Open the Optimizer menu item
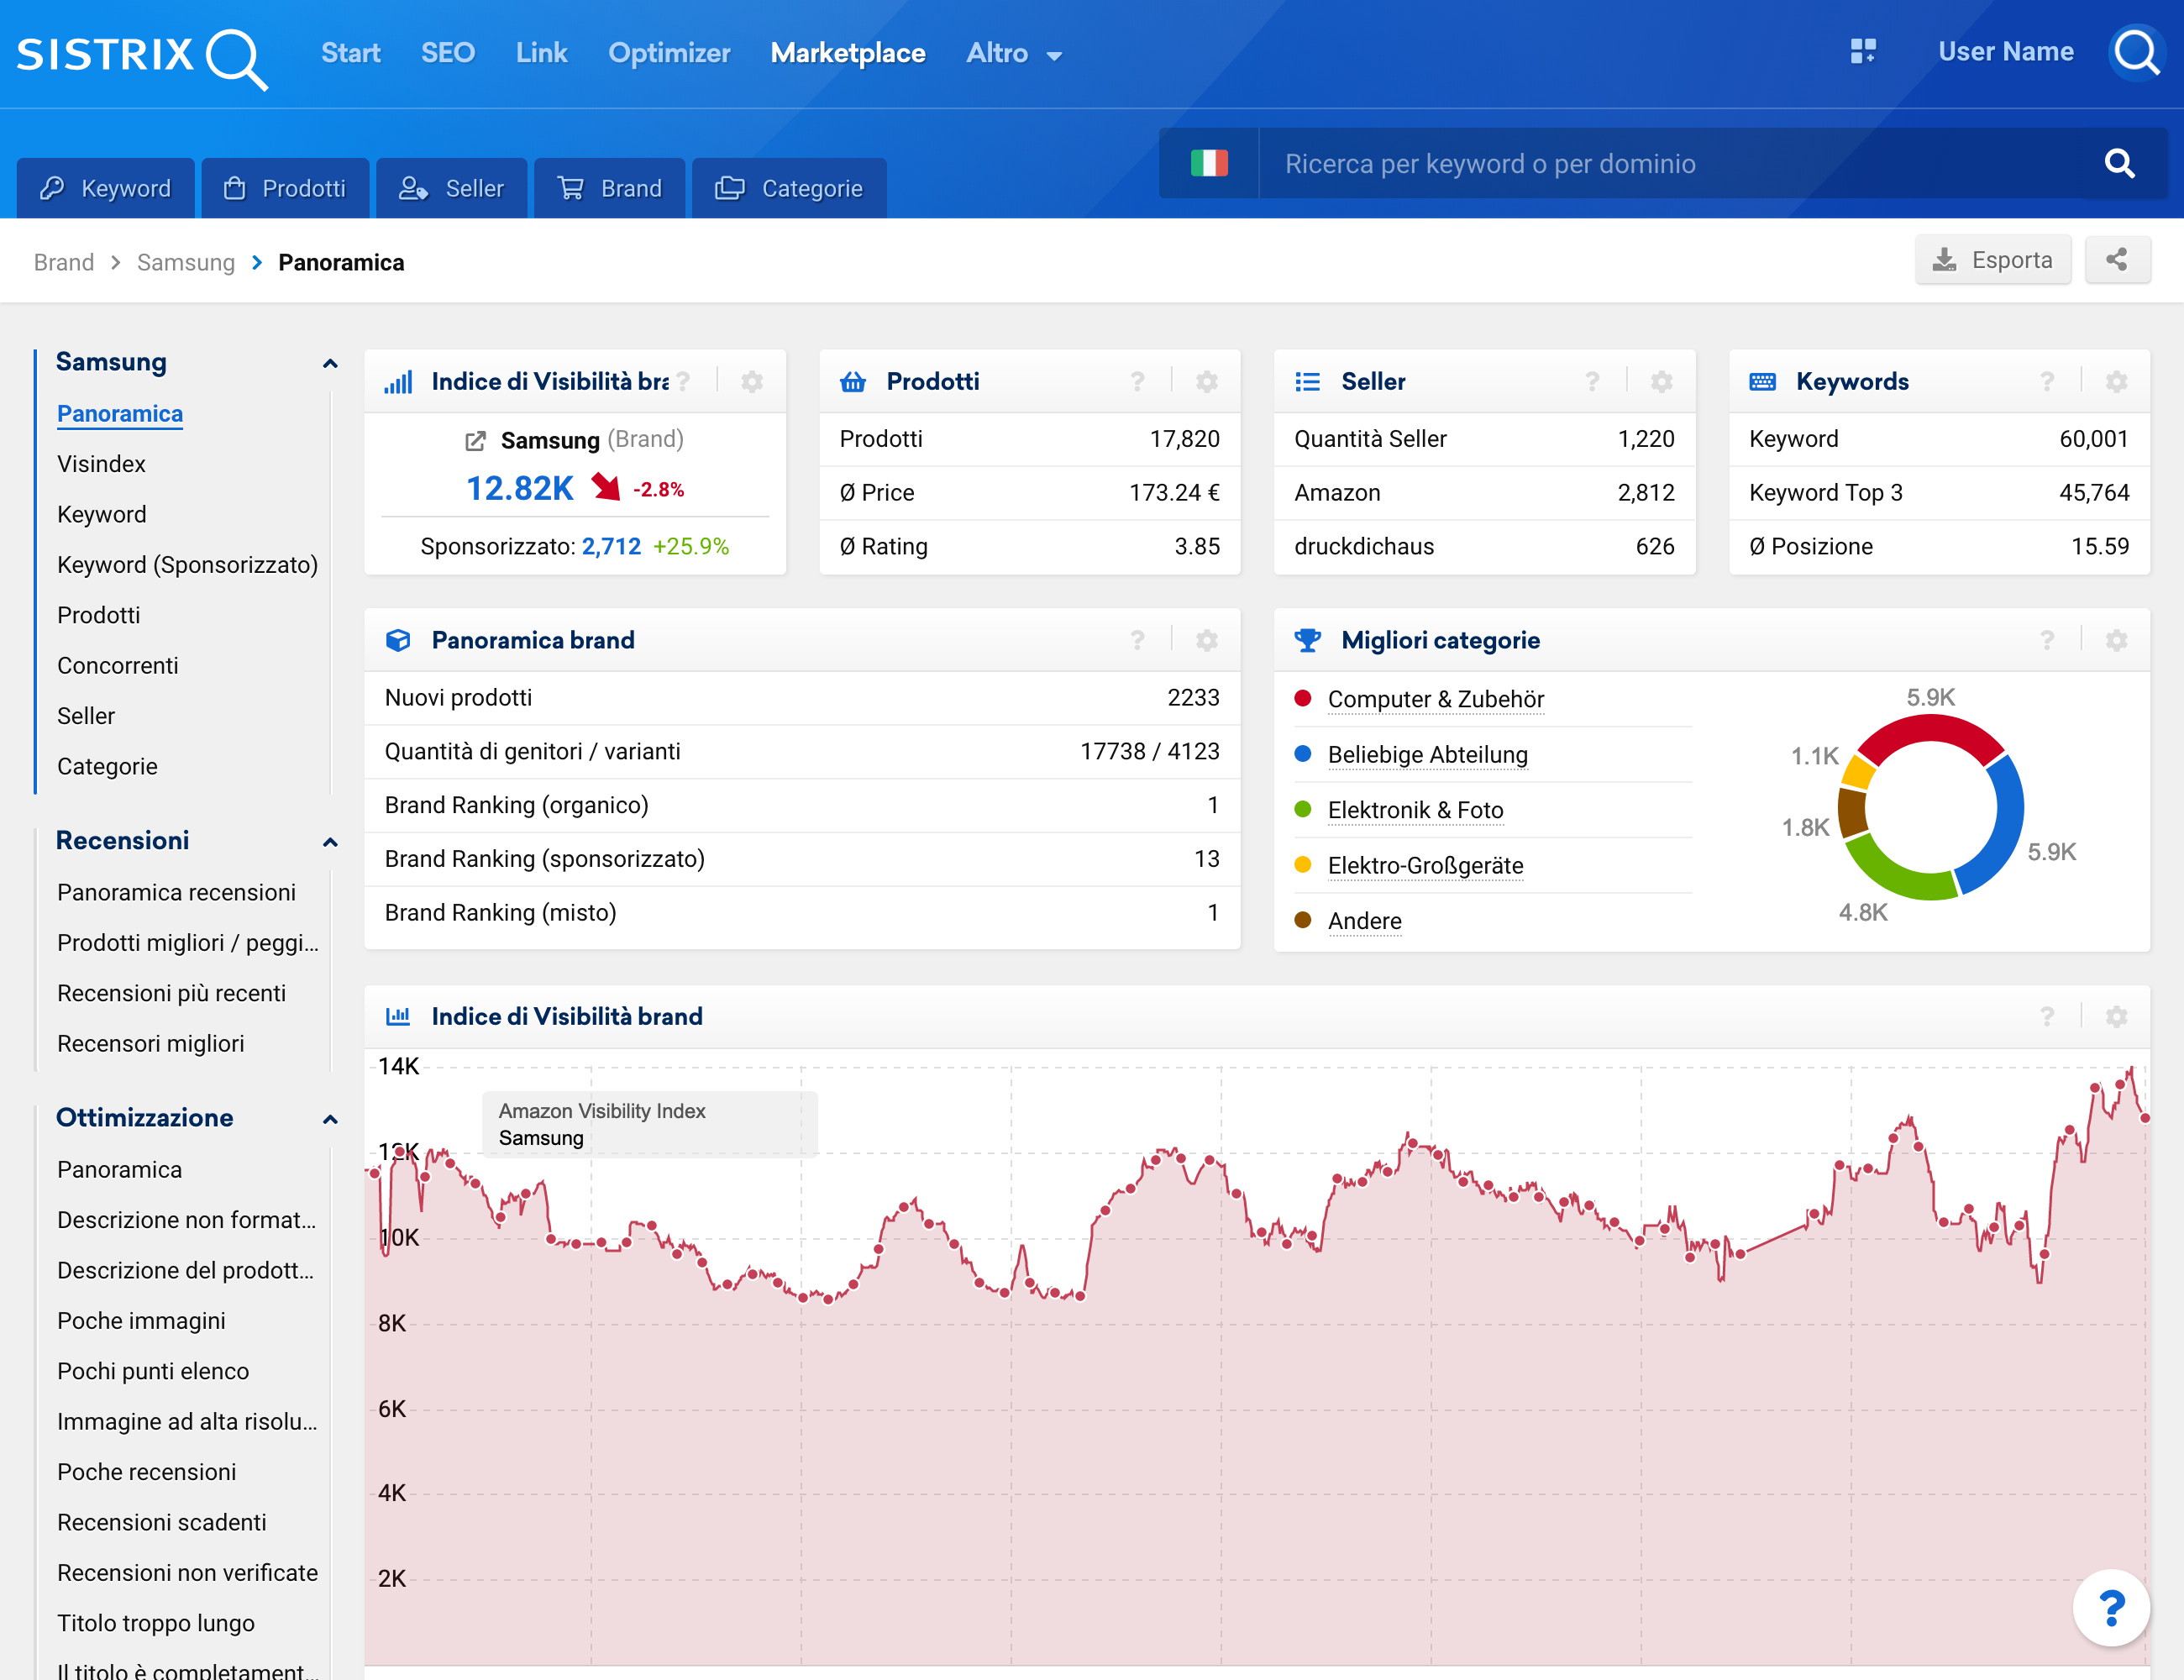2184x1680 pixels. pos(669,53)
